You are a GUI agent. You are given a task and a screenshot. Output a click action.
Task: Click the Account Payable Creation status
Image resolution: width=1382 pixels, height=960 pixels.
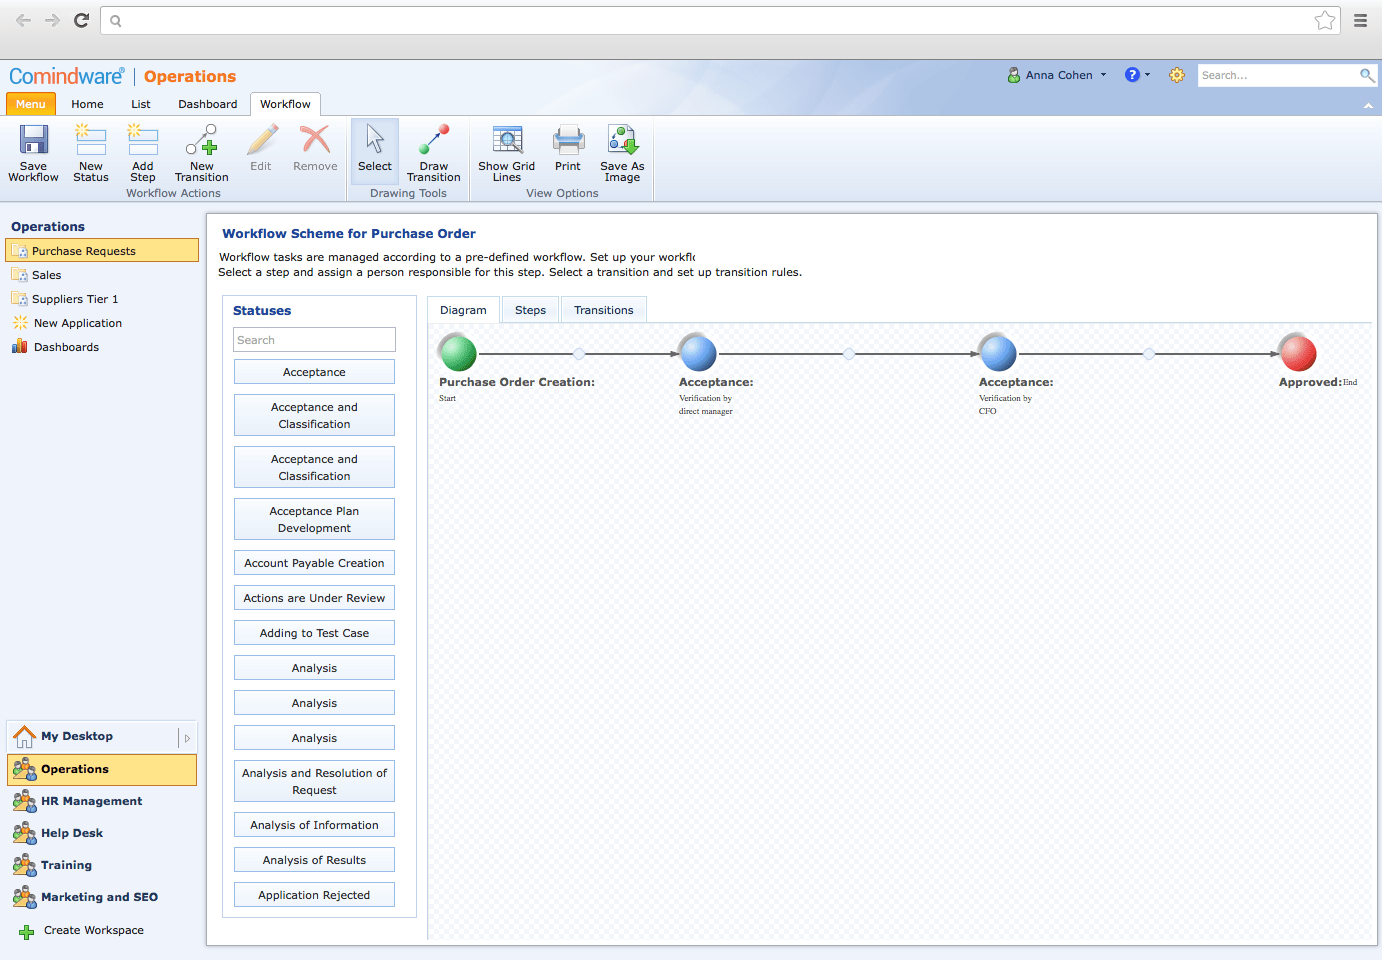click(314, 562)
